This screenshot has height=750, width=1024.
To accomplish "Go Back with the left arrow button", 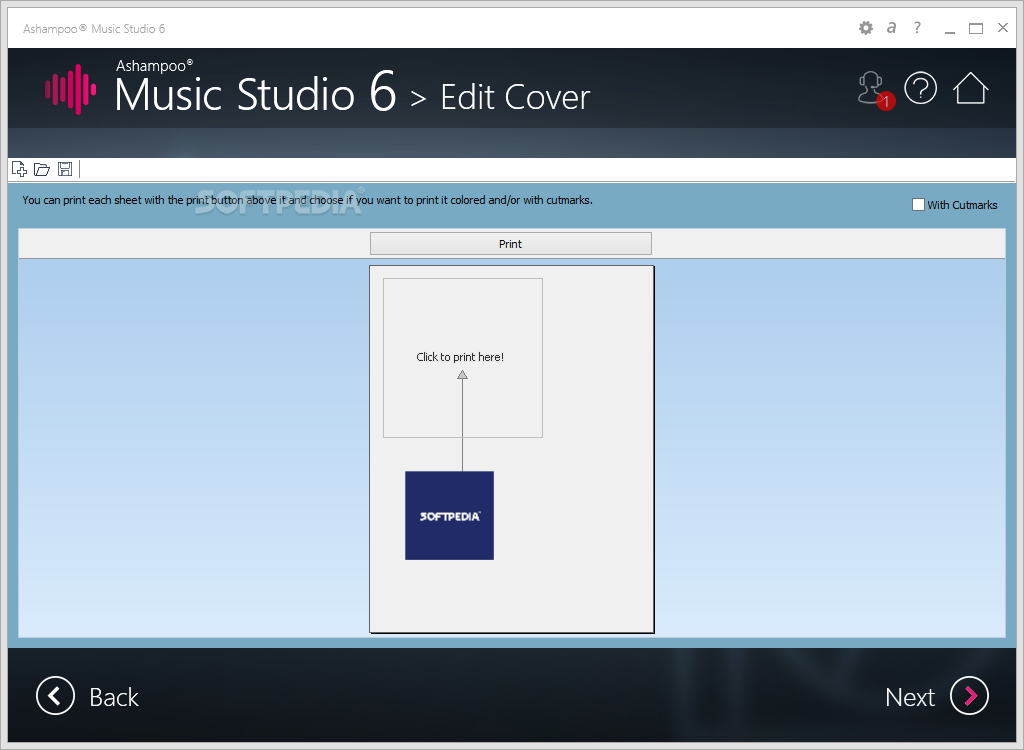I will coord(56,696).
